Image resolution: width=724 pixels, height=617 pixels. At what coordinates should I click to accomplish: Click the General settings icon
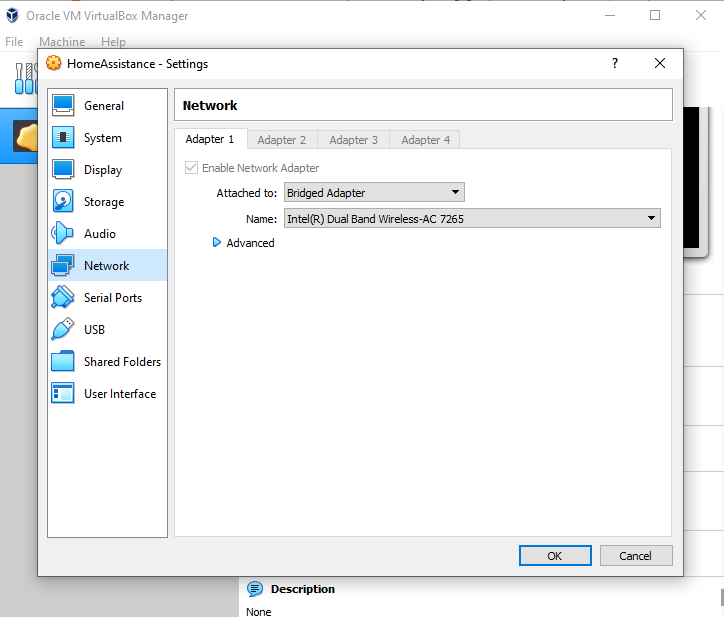pos(63,105)
